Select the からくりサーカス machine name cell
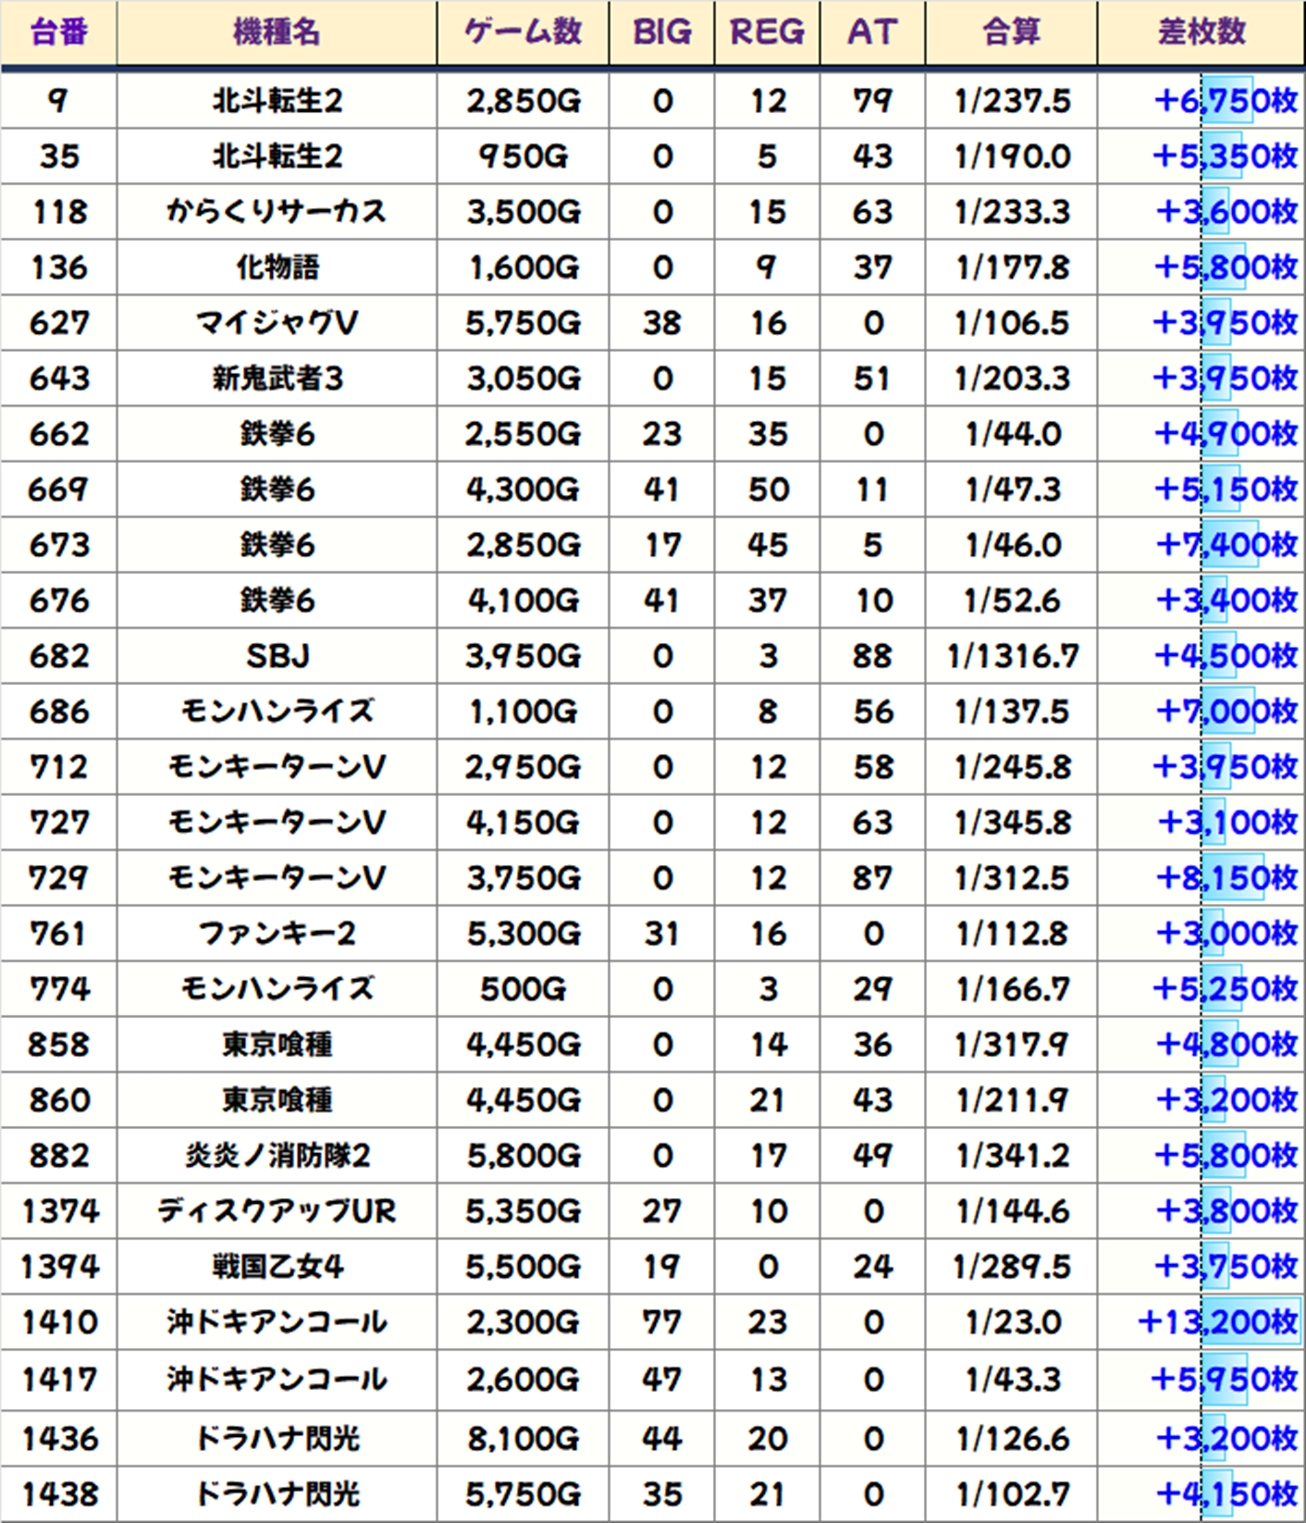1306x1523 pixels. [276, 212]
